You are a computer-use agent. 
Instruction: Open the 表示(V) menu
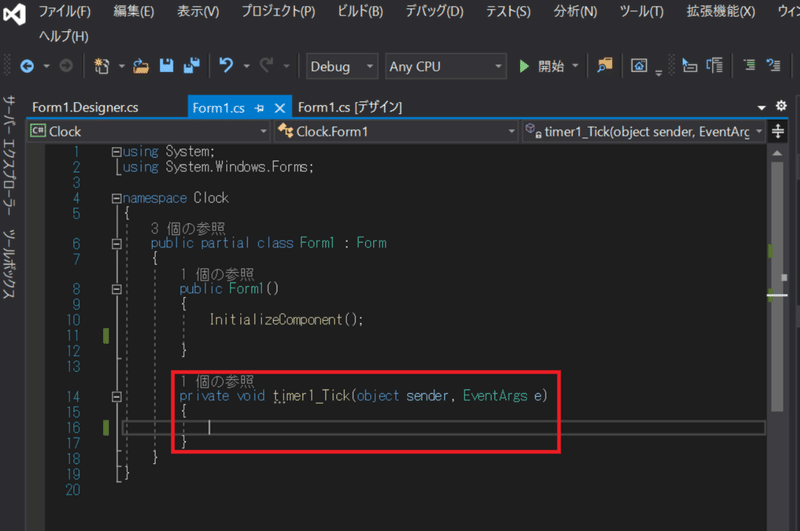(198, 11)
